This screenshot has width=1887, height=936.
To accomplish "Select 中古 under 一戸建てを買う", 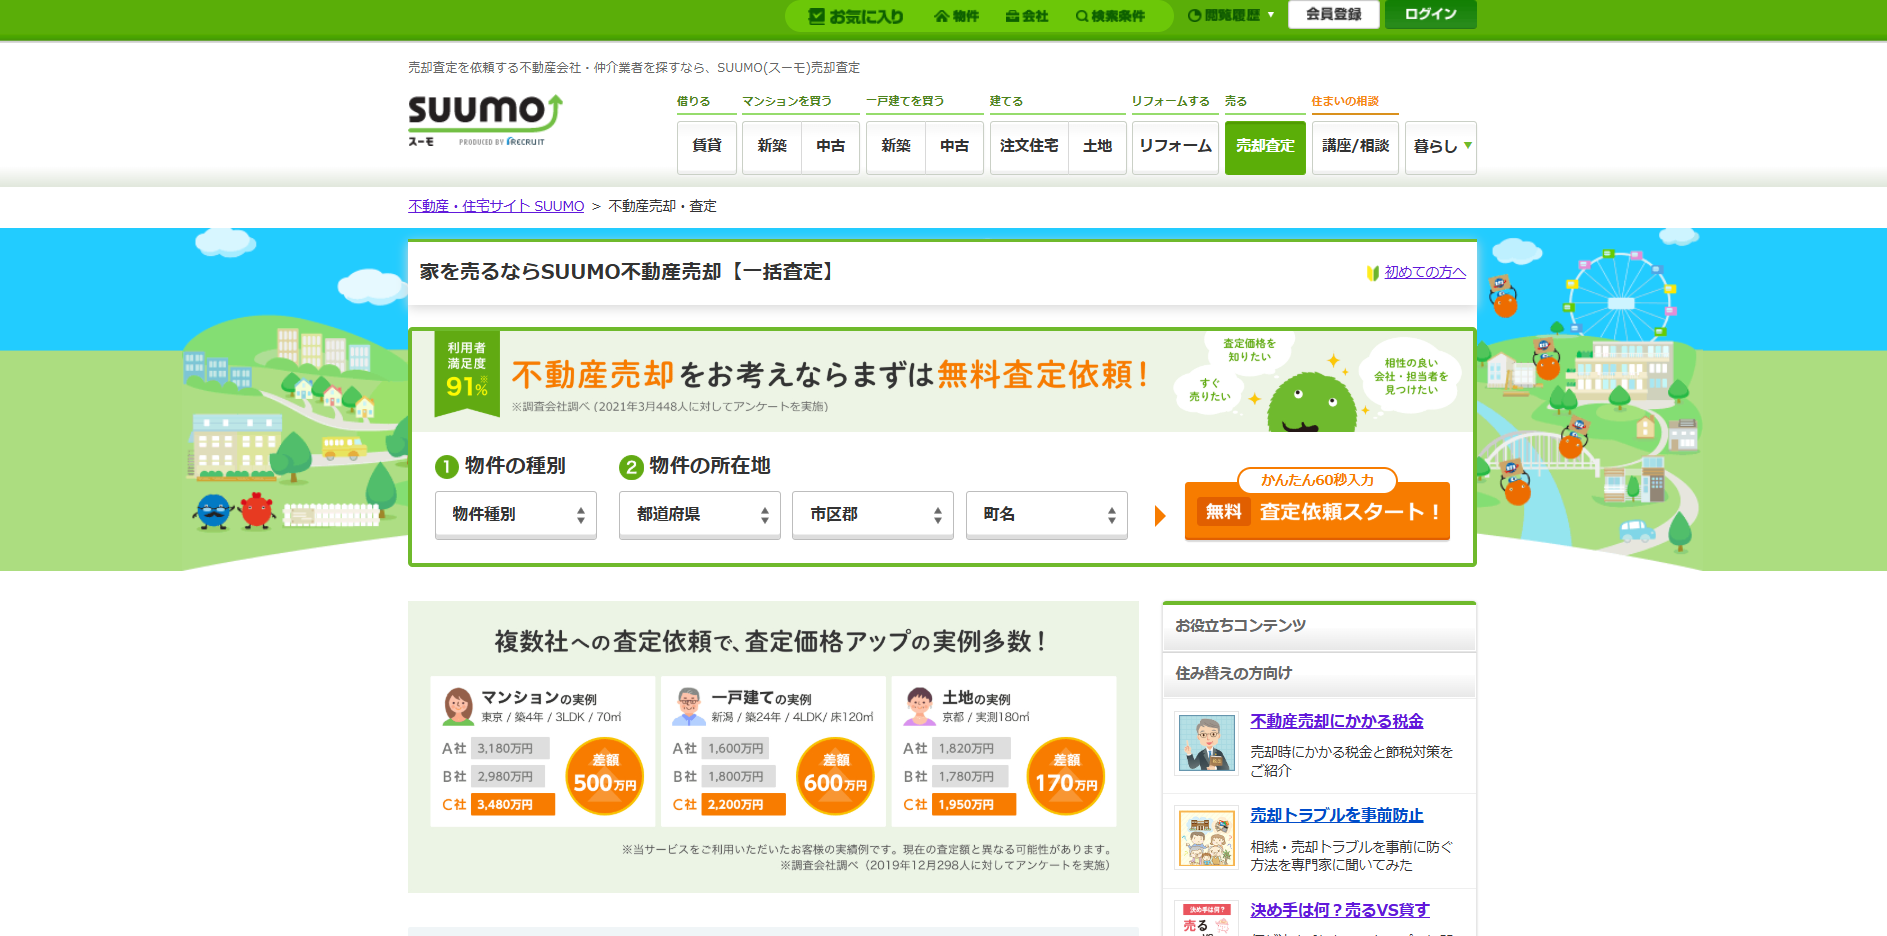I will point(955,147).
